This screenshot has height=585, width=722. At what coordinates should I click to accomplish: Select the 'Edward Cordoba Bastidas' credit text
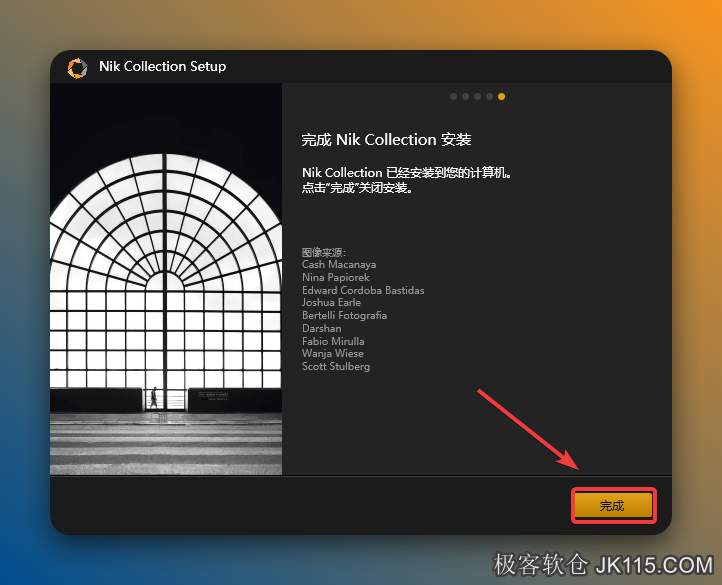tap(363, 290)
